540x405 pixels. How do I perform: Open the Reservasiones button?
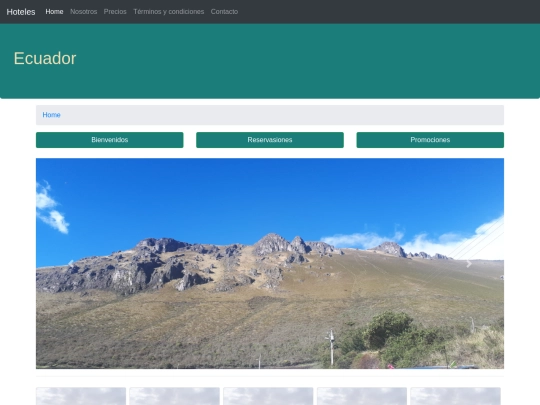point(270,140)
